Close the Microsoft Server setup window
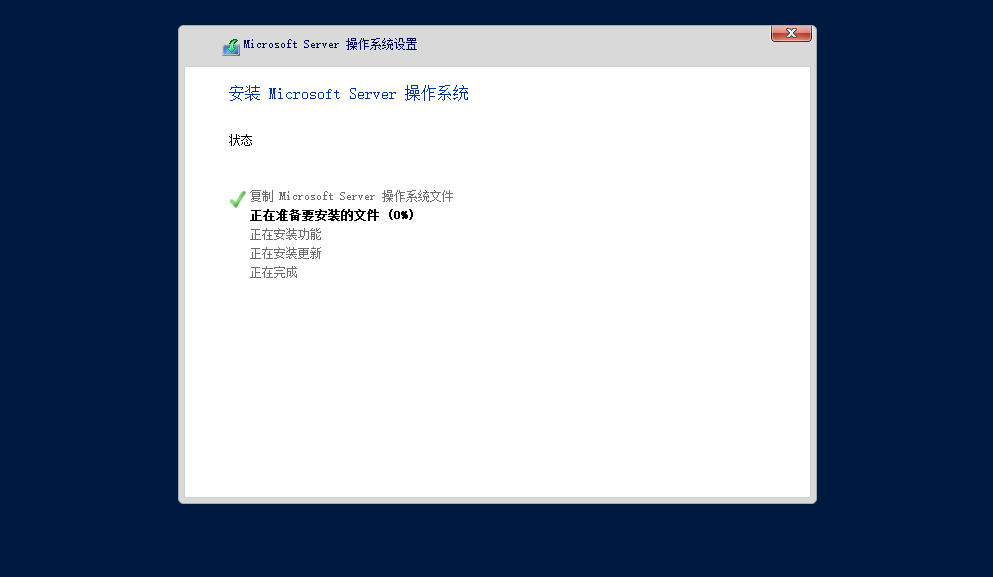The height and width of the screenshot is (577, 993). click(x=791, y=34)
